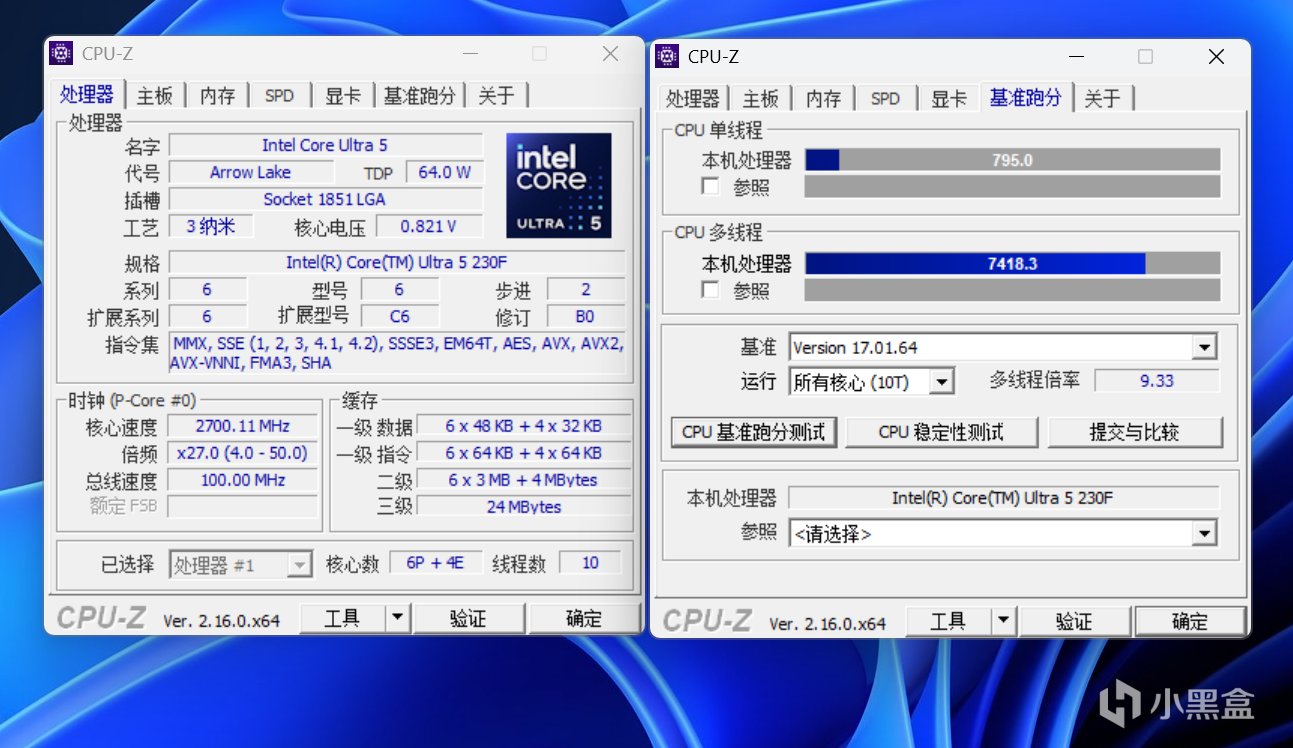Viewport: 1293px width, 748px height.
Task: Expand the 工具 arrow in the processor window
Action: 398,619
